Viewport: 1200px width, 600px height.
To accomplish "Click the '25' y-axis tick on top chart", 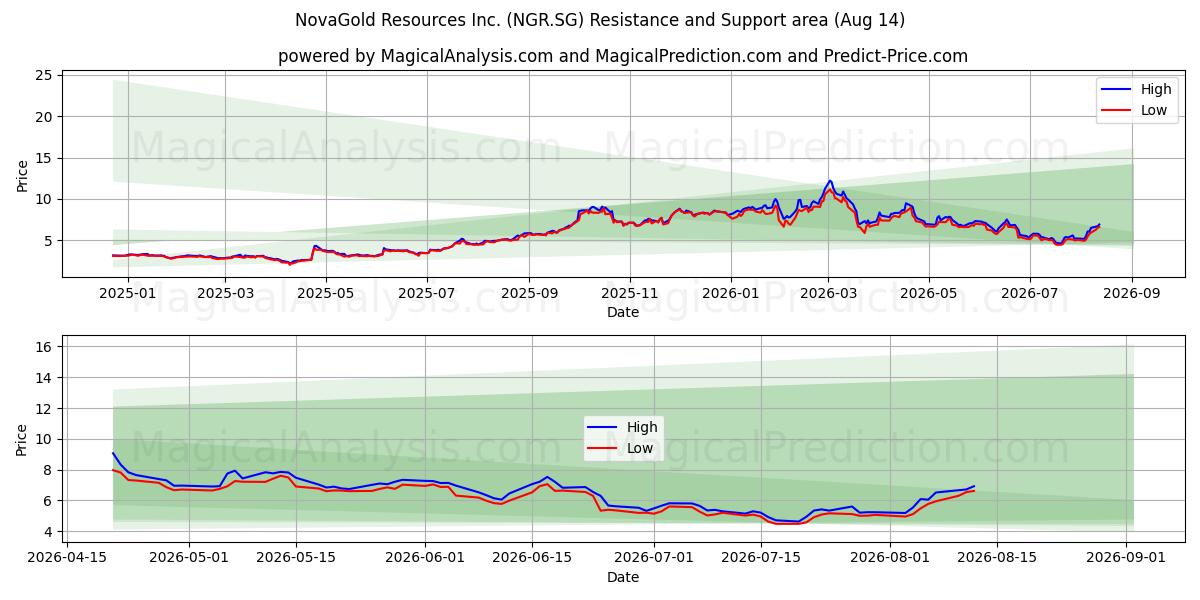I will (44, 75).
